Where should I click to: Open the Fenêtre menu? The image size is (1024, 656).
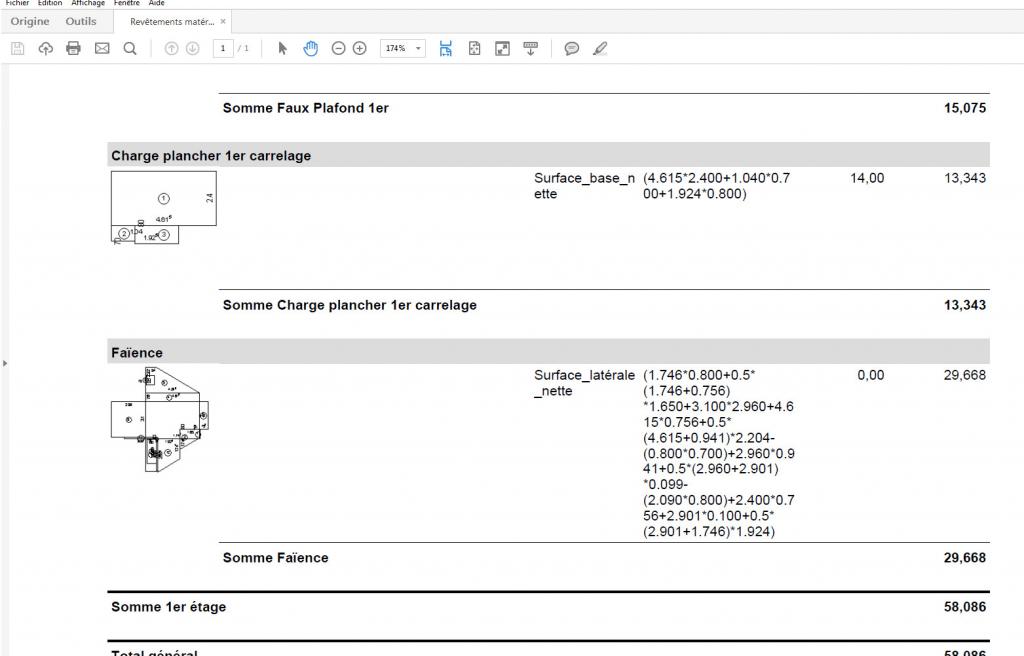click(127, 3)
